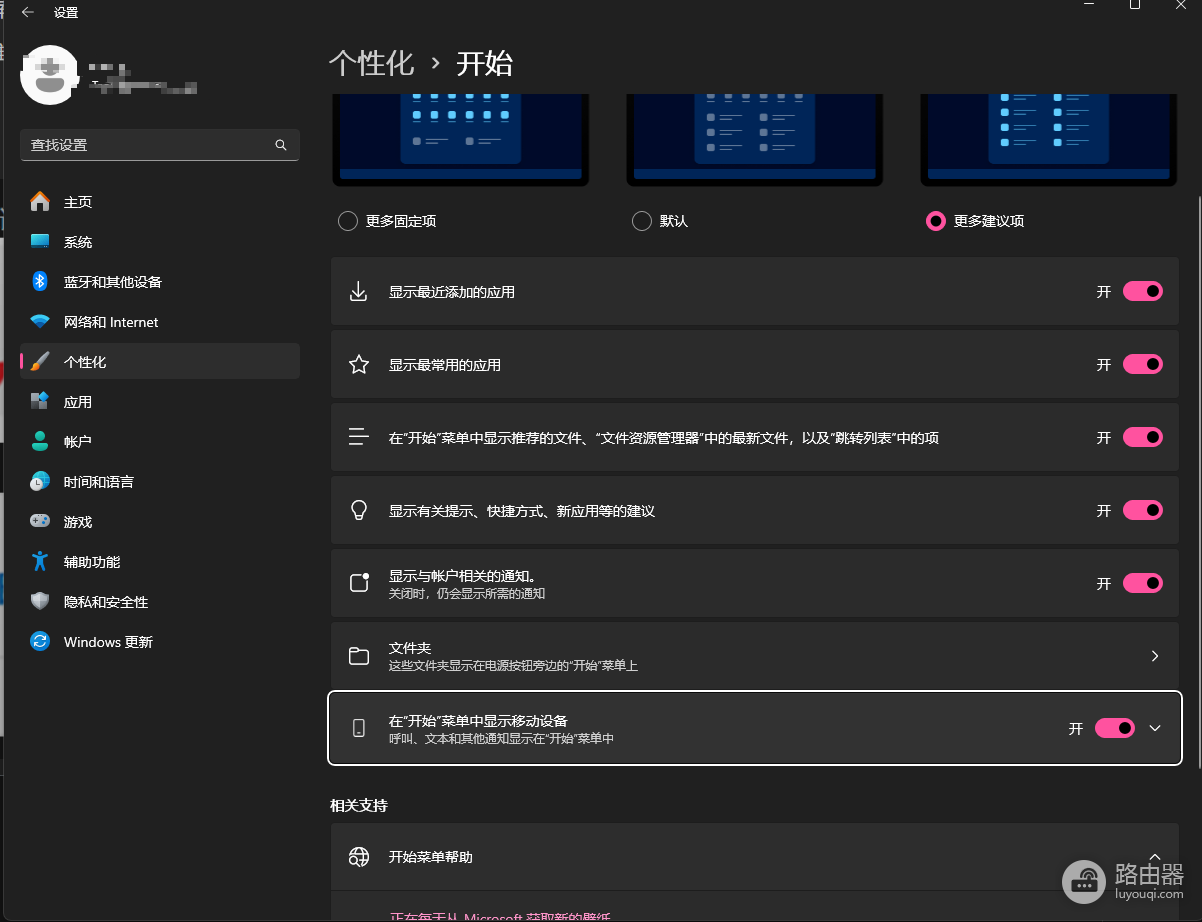
Task: Open 文件夹 settings via right chevron
Action: pyautogui.click(x=1155, y=656)
